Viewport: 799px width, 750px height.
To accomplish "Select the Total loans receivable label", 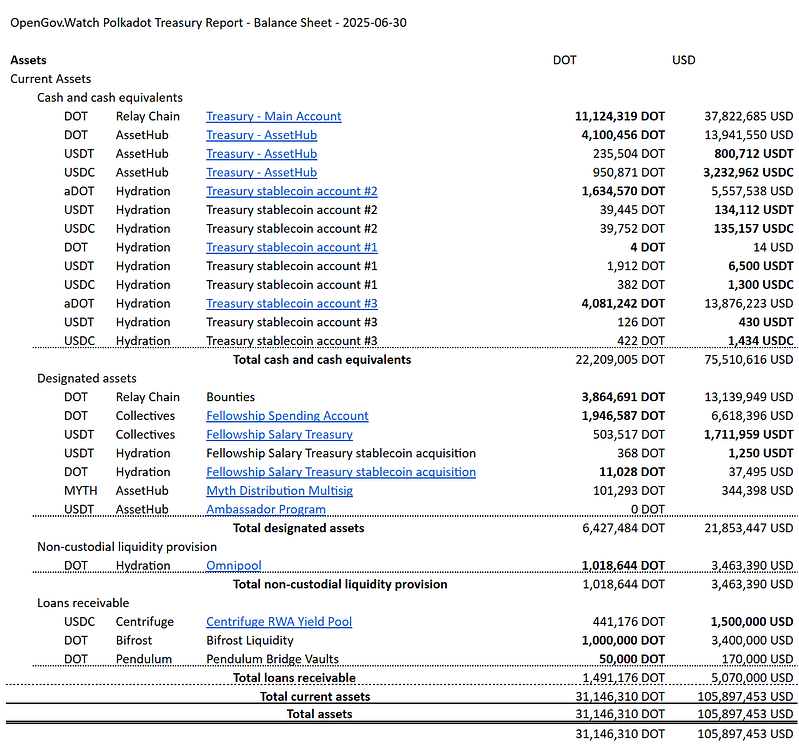I will pos(294,678).
